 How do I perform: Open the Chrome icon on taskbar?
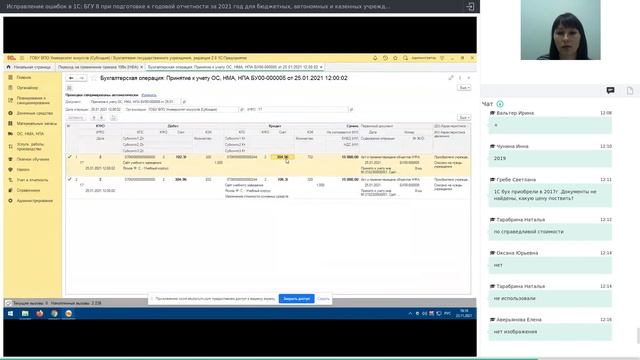point(54,313)
